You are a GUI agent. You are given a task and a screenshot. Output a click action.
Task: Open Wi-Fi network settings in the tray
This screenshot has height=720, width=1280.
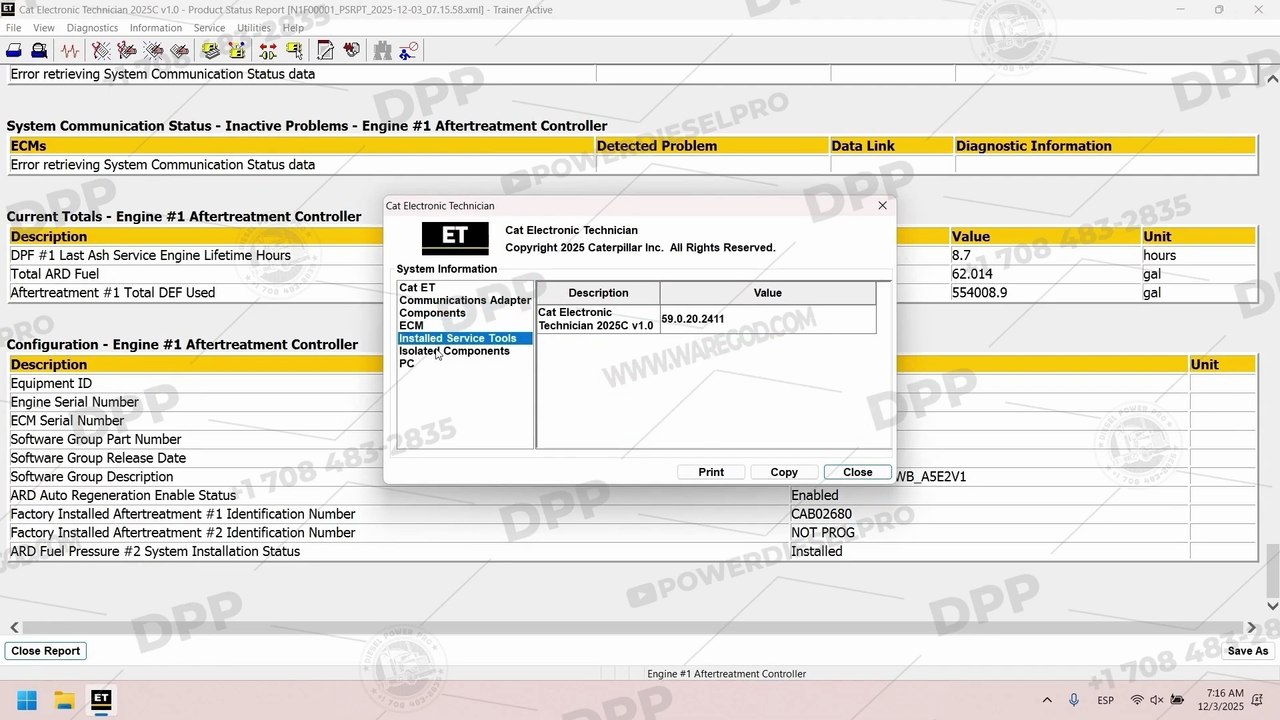[x=1137, y=700]
